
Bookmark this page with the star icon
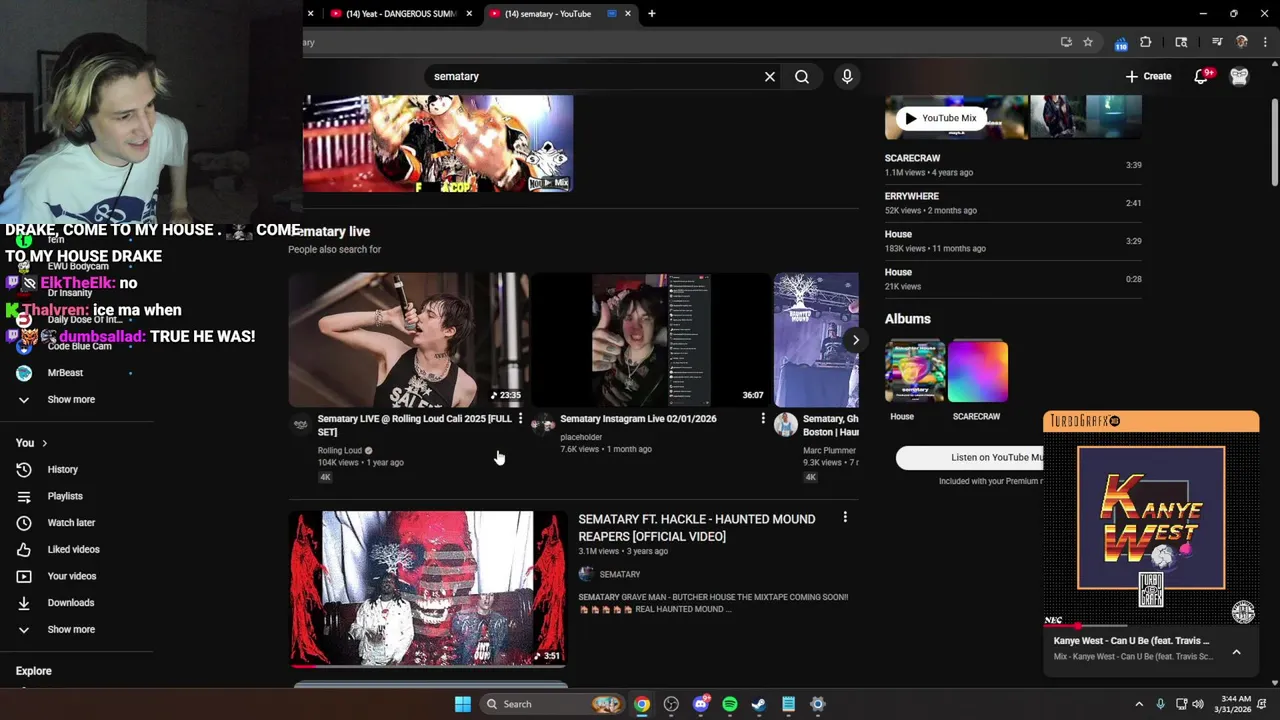[x=1088, y=42]
